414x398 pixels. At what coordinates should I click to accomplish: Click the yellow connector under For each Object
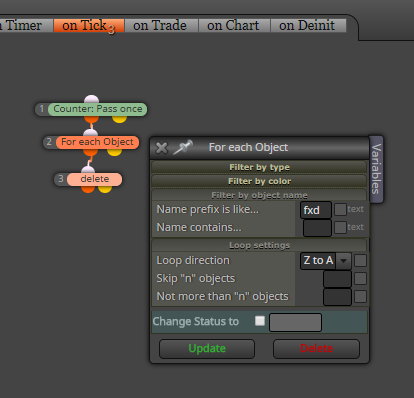114,152
